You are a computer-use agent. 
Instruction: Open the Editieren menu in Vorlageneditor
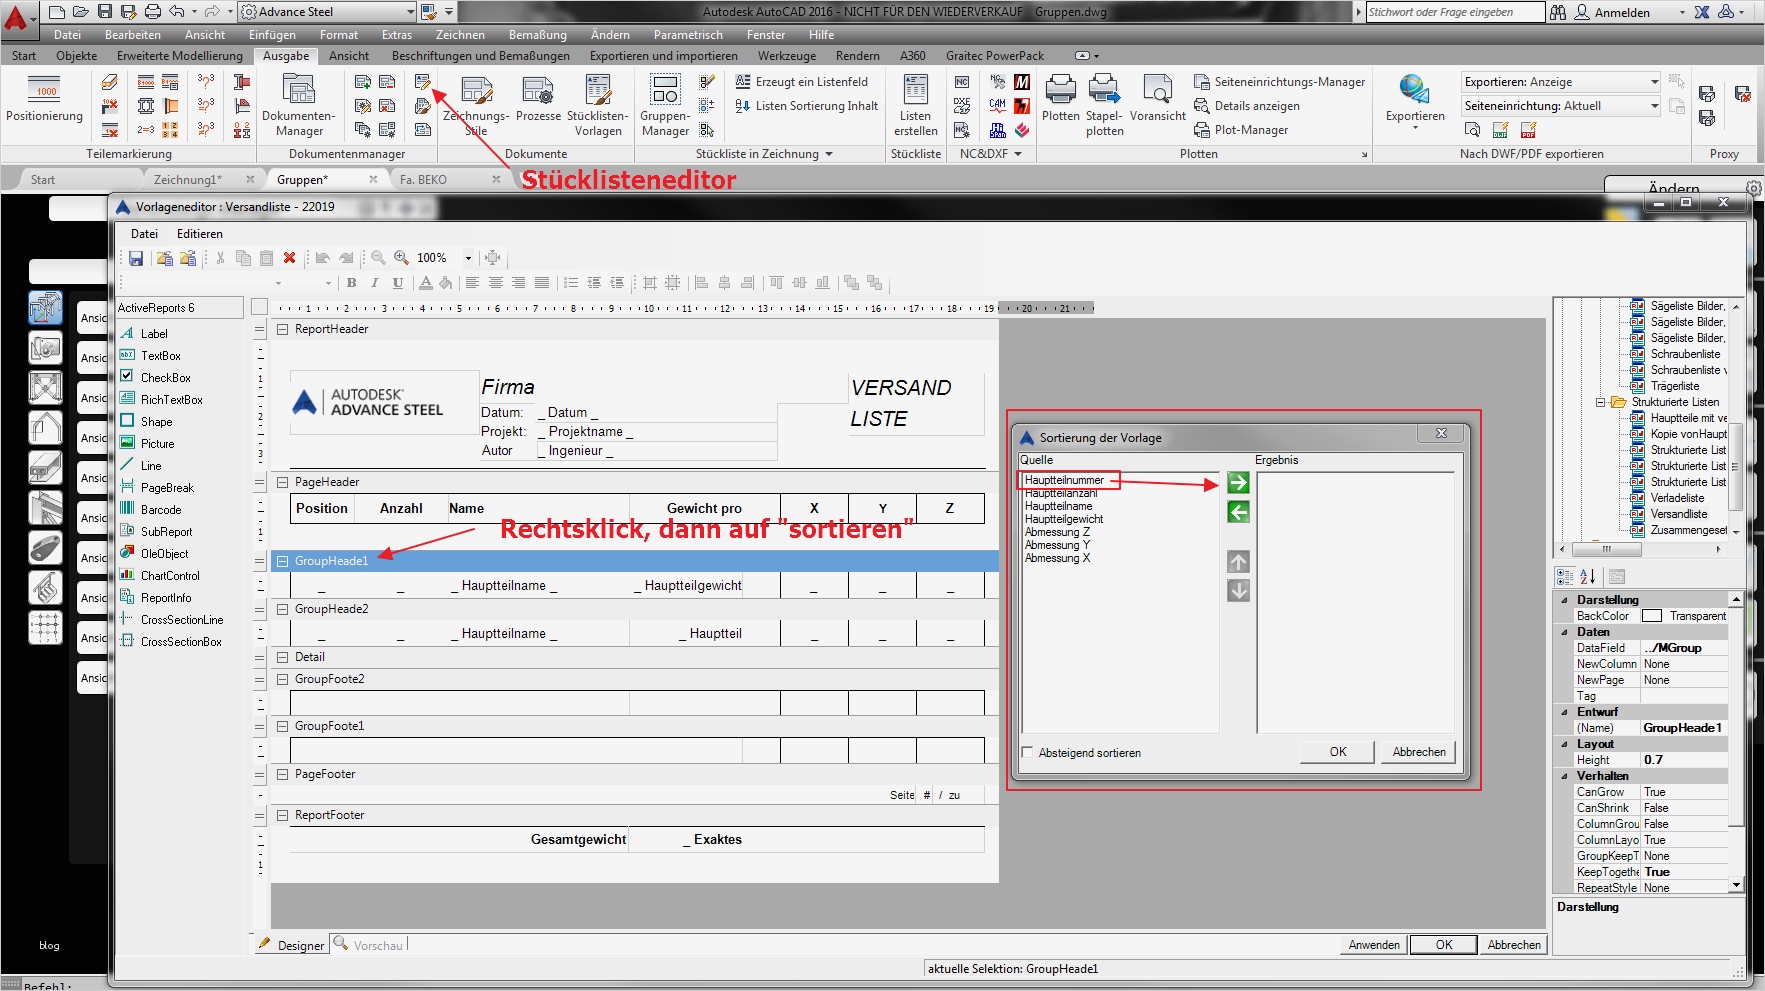click(x=200, y=234)
